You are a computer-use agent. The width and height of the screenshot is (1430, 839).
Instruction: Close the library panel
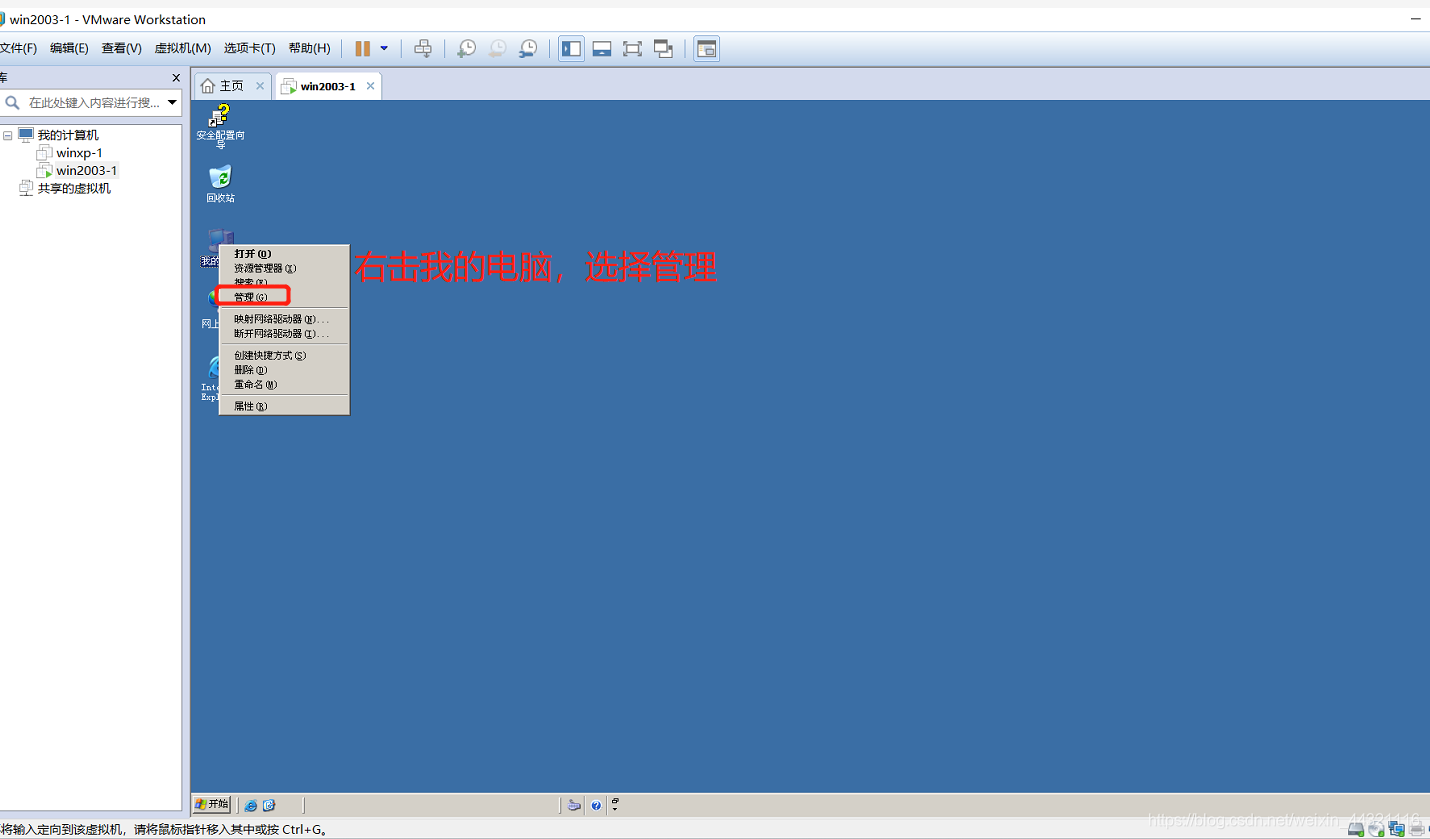pos(176,78)
